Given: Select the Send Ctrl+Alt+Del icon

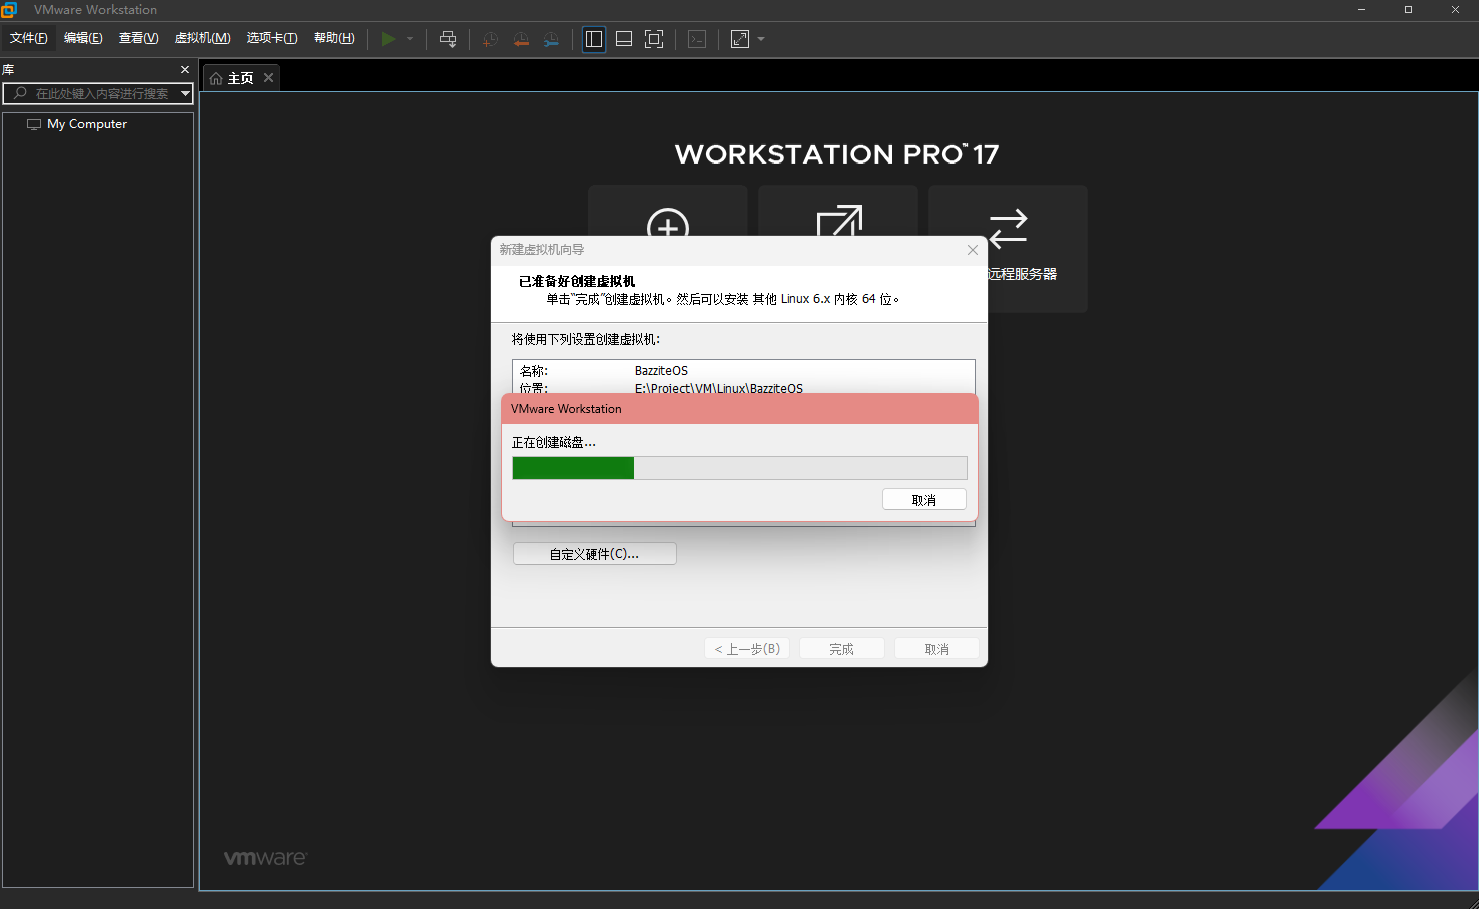Looking at the screenshot, I should click(448, 39).
